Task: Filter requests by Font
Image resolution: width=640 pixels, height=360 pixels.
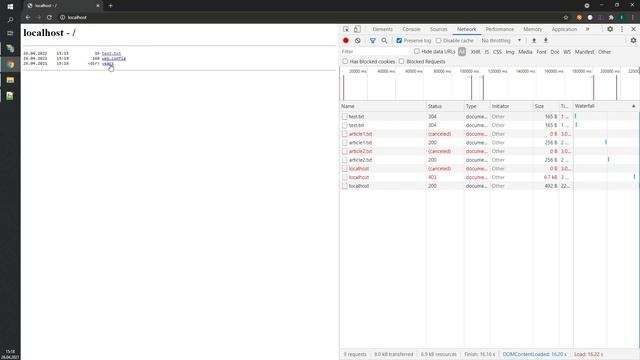Action: (x=541, y=52)
